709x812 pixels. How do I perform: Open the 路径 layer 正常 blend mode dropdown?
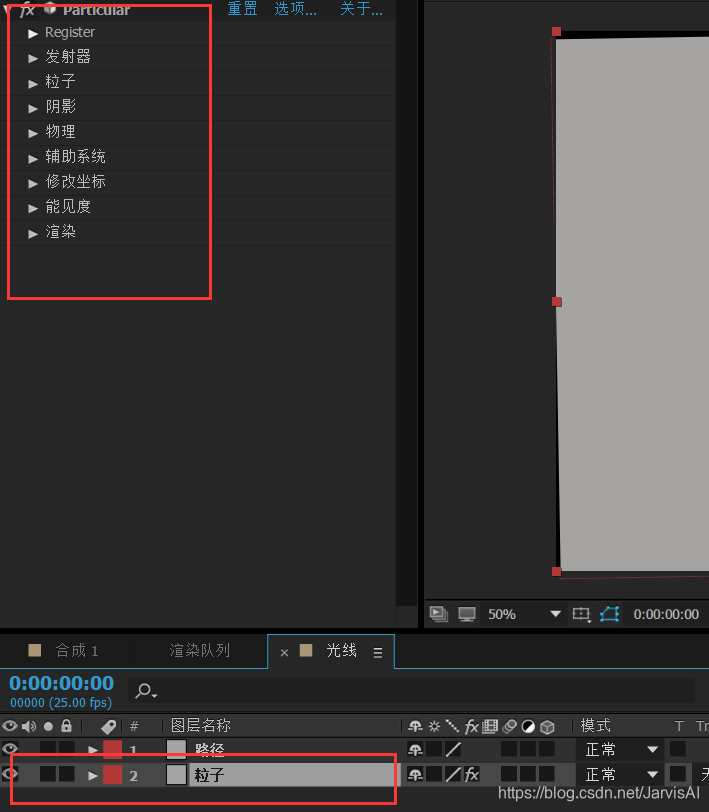tap(621, 749)
